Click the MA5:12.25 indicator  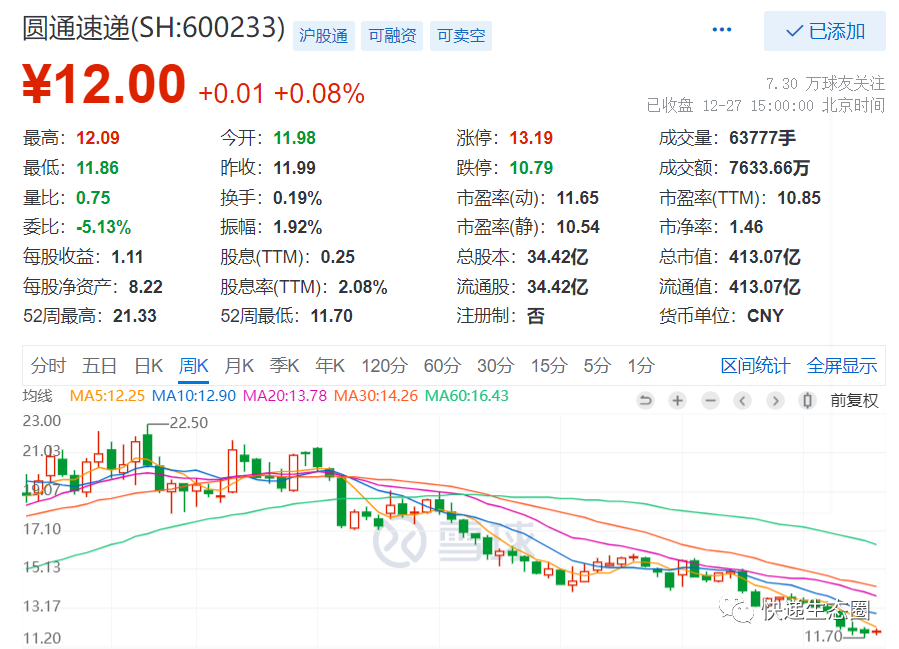tap(107, 396)
